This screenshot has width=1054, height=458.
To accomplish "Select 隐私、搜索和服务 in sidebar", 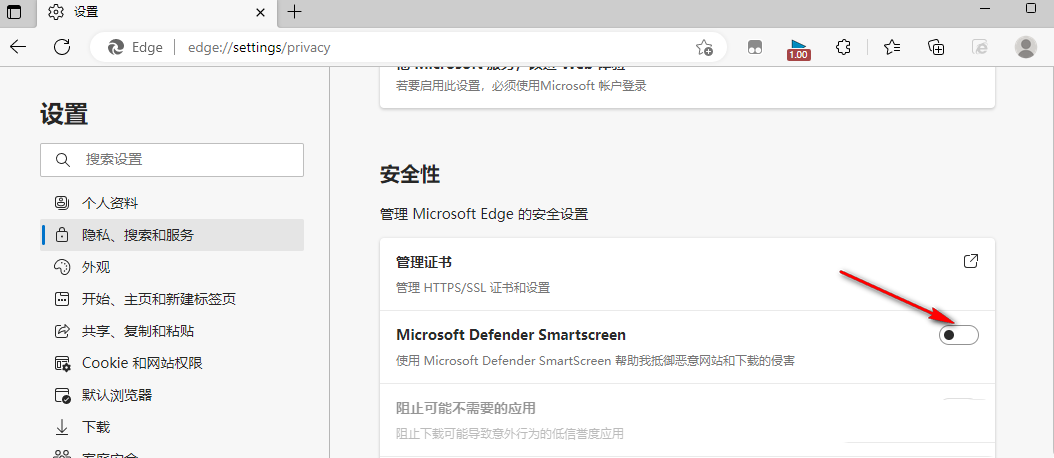I will coord(172,235).
